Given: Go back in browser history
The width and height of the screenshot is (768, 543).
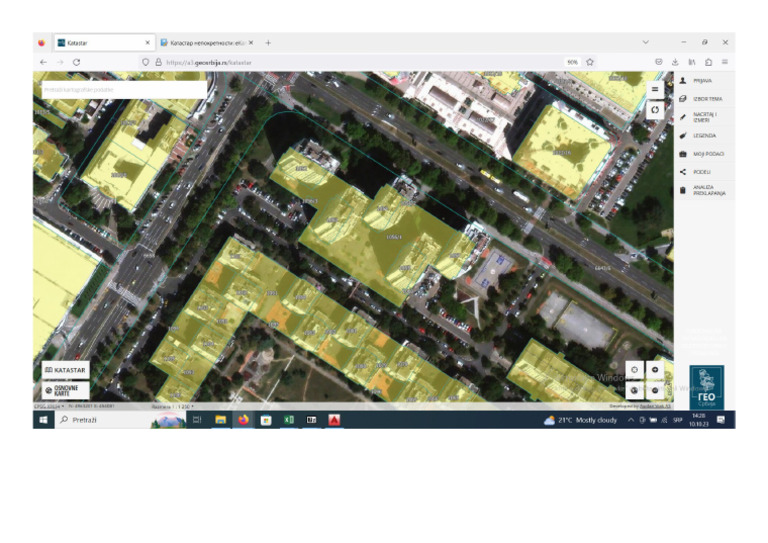Looking at the screenshot, I should tap(43, 62).
